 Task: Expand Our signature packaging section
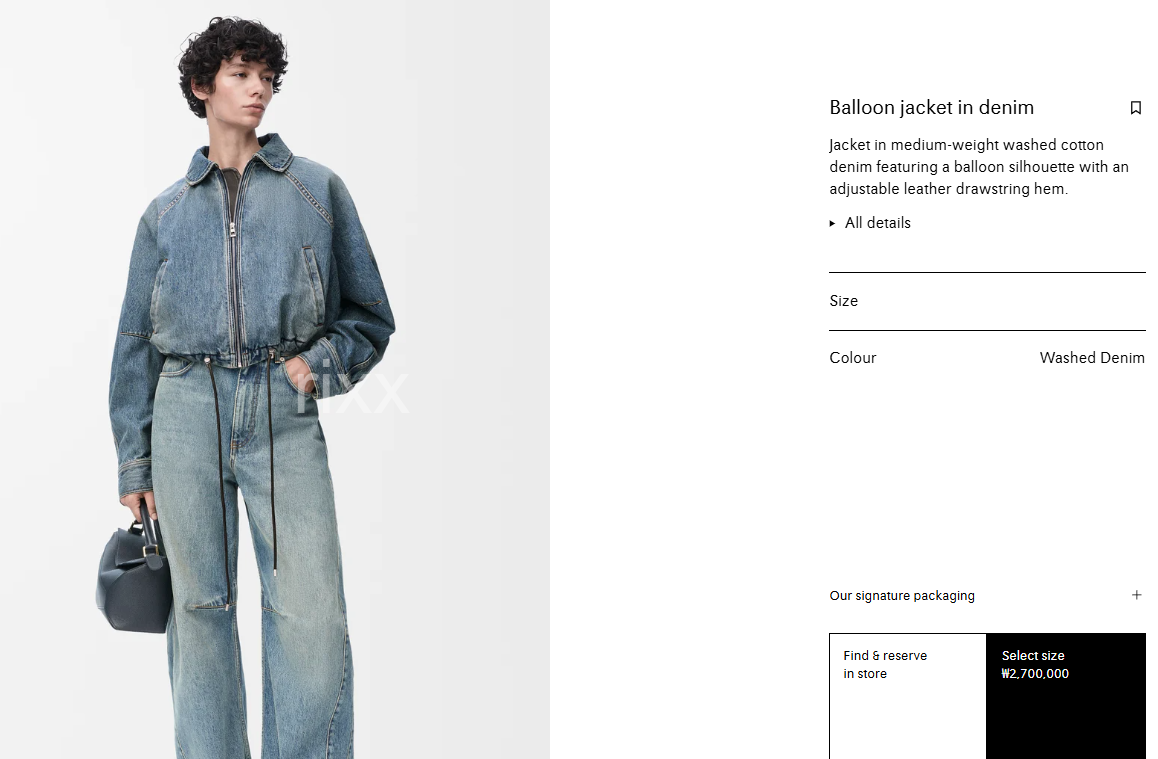tap(987, 595)
